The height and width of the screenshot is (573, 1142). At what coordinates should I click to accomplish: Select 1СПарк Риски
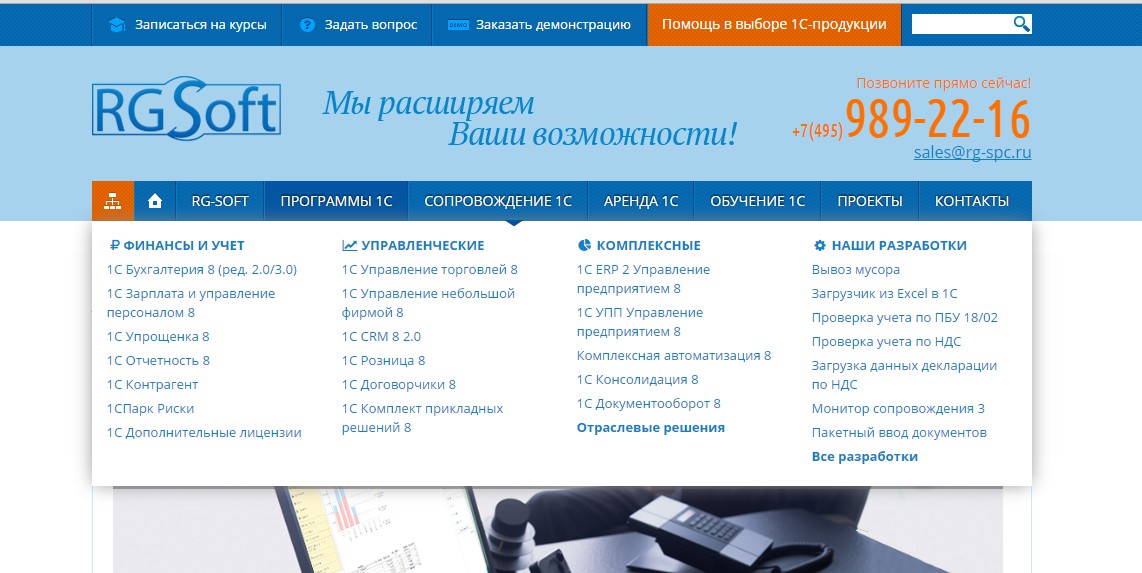point(150,408)
